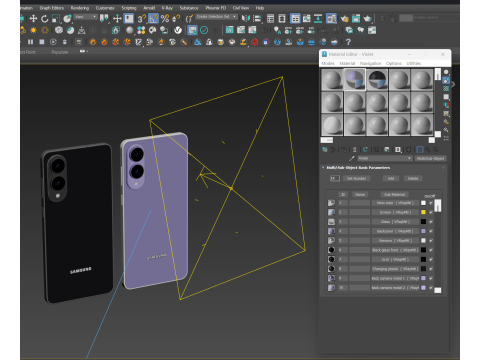
Task: Open Utilities menu in Material Editor
Action: pyautogui.click(x=413, y=63)
